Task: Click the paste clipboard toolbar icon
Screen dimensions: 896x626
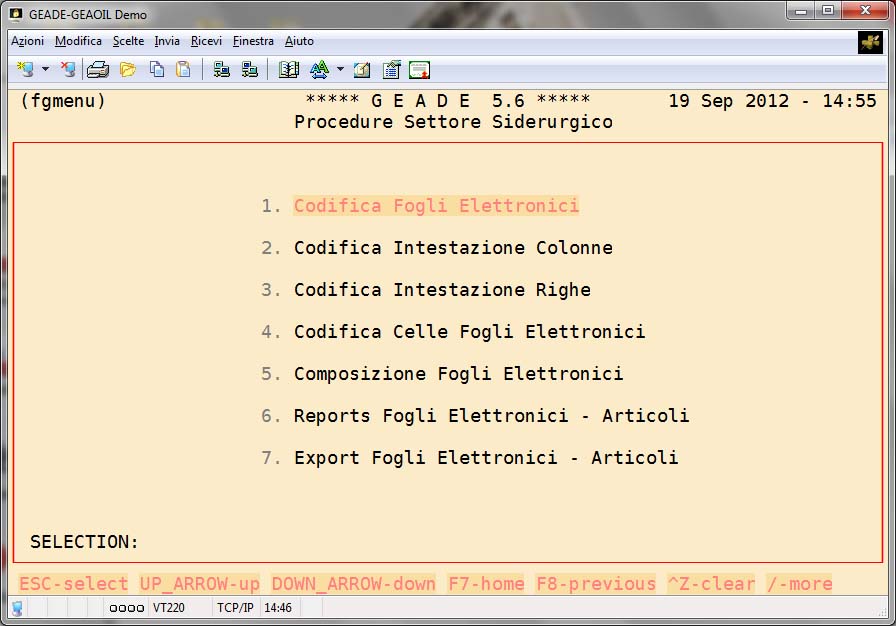Action: coord(183,70)
